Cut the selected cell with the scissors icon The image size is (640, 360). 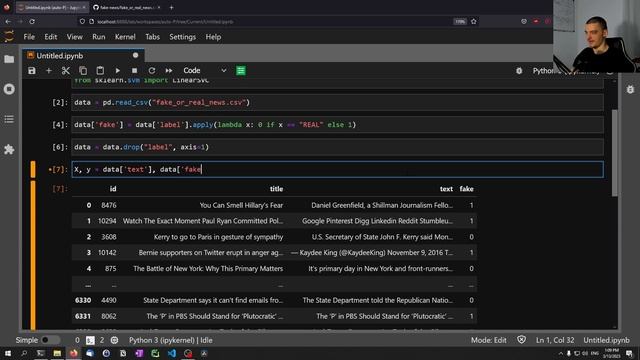(66, 71)
